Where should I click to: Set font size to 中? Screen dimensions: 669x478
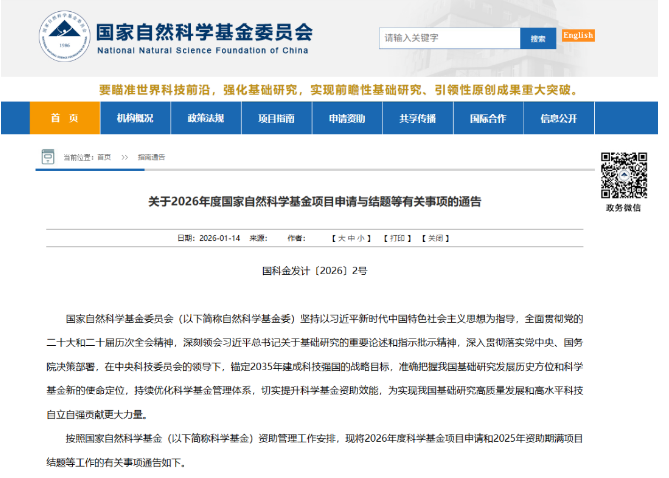[x=351, y=238]
